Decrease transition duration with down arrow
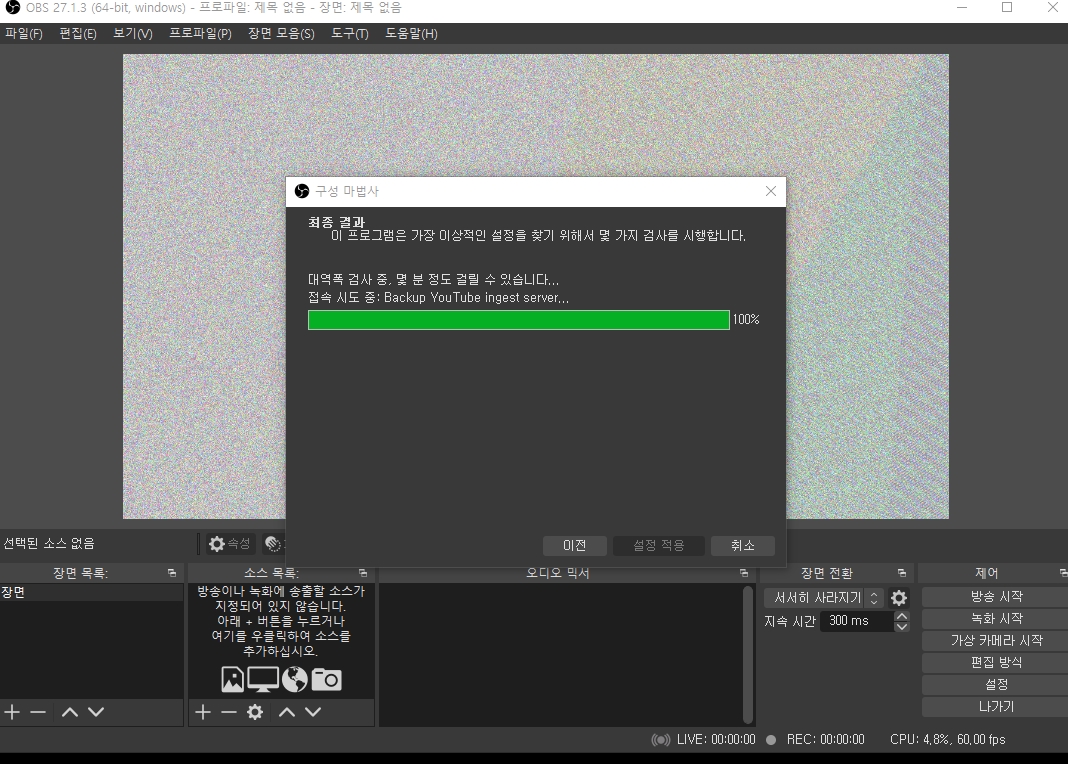The height and width of the screenshot is (764, 1068). [902, 626]
